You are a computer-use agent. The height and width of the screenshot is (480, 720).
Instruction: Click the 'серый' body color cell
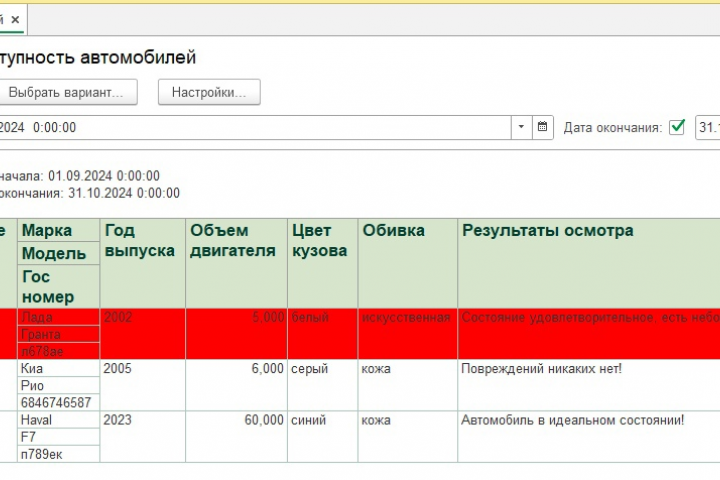coord(323,385)
